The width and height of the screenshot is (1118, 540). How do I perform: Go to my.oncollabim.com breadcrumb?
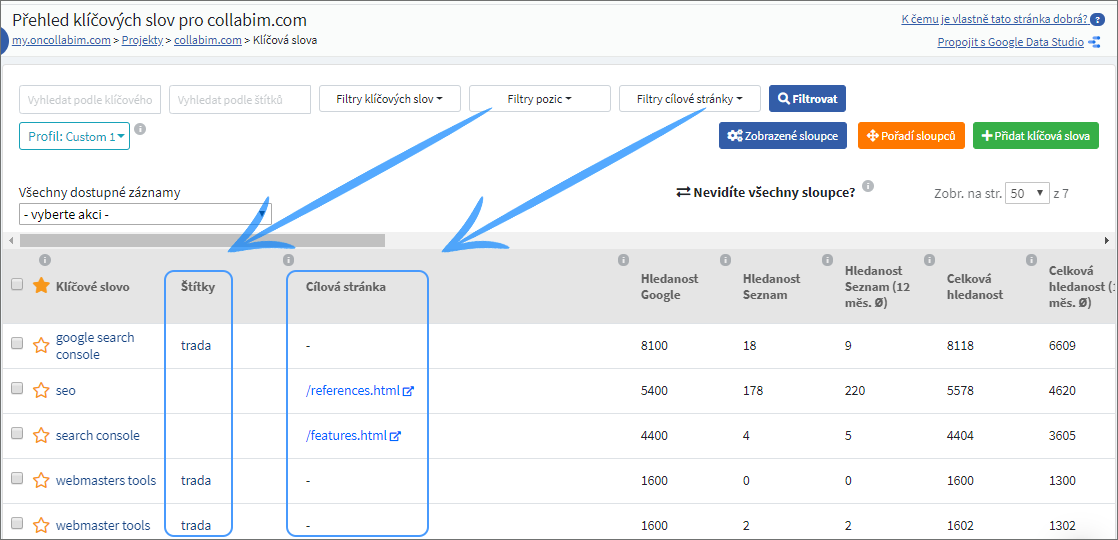point(62,41)
